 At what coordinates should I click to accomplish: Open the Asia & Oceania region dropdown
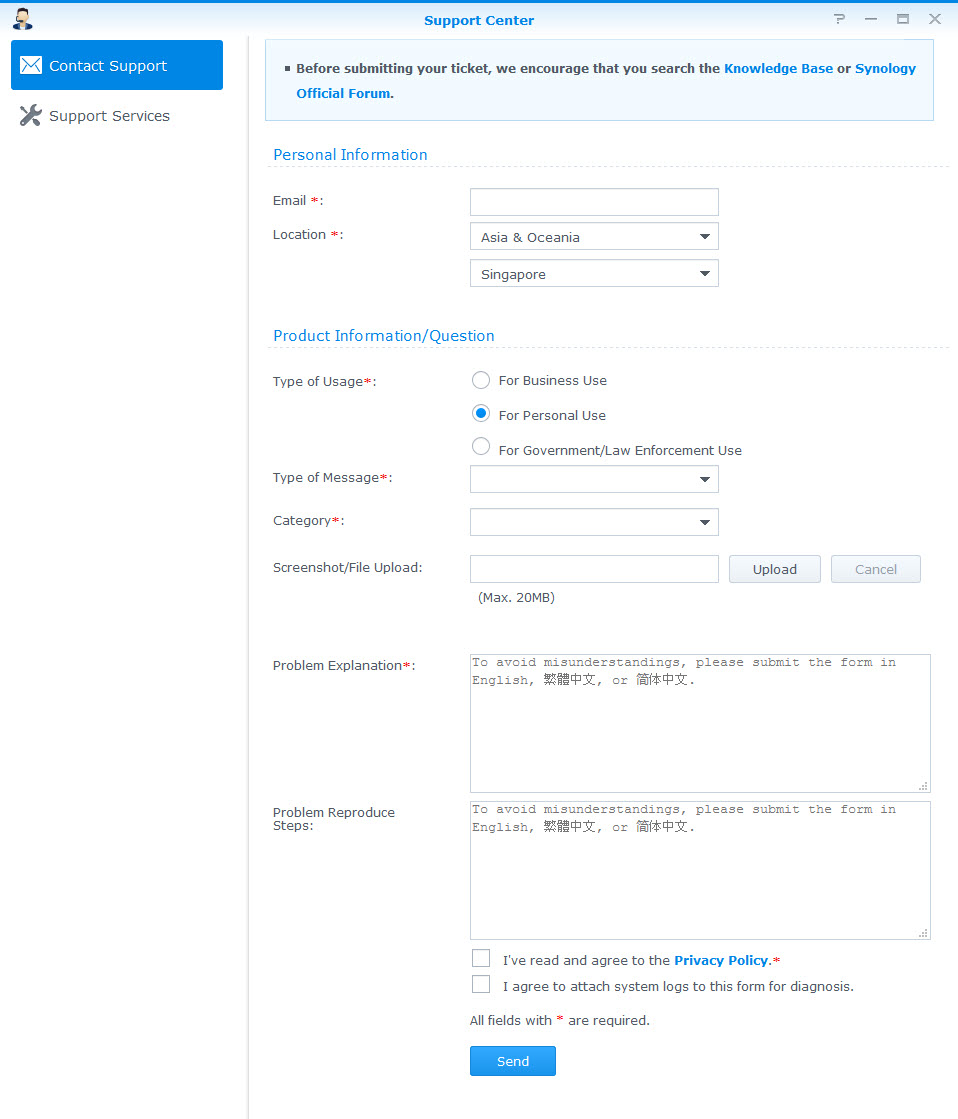click(x=594, y=237)
